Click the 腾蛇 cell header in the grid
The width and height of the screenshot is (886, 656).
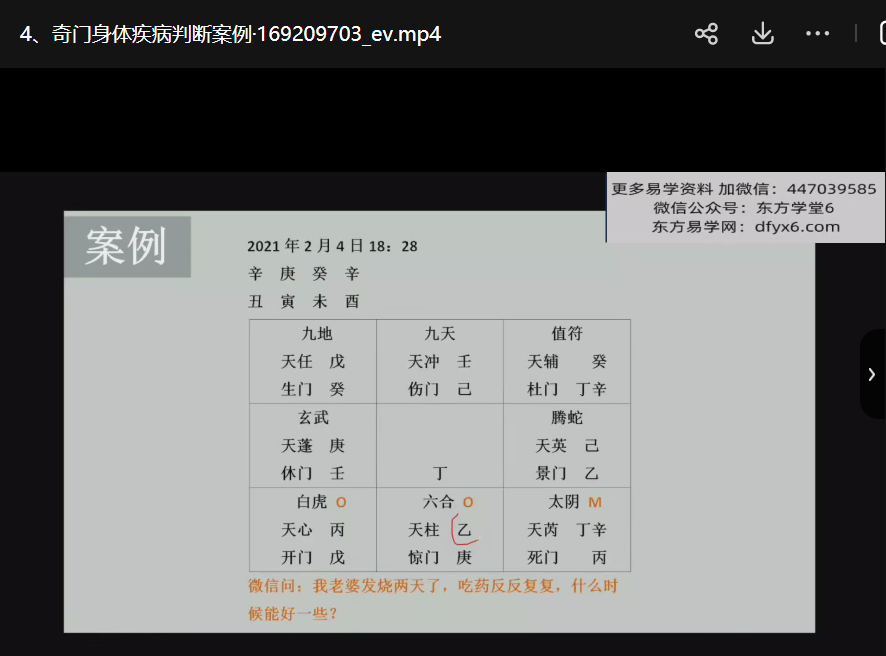click(x=566, y=418)
